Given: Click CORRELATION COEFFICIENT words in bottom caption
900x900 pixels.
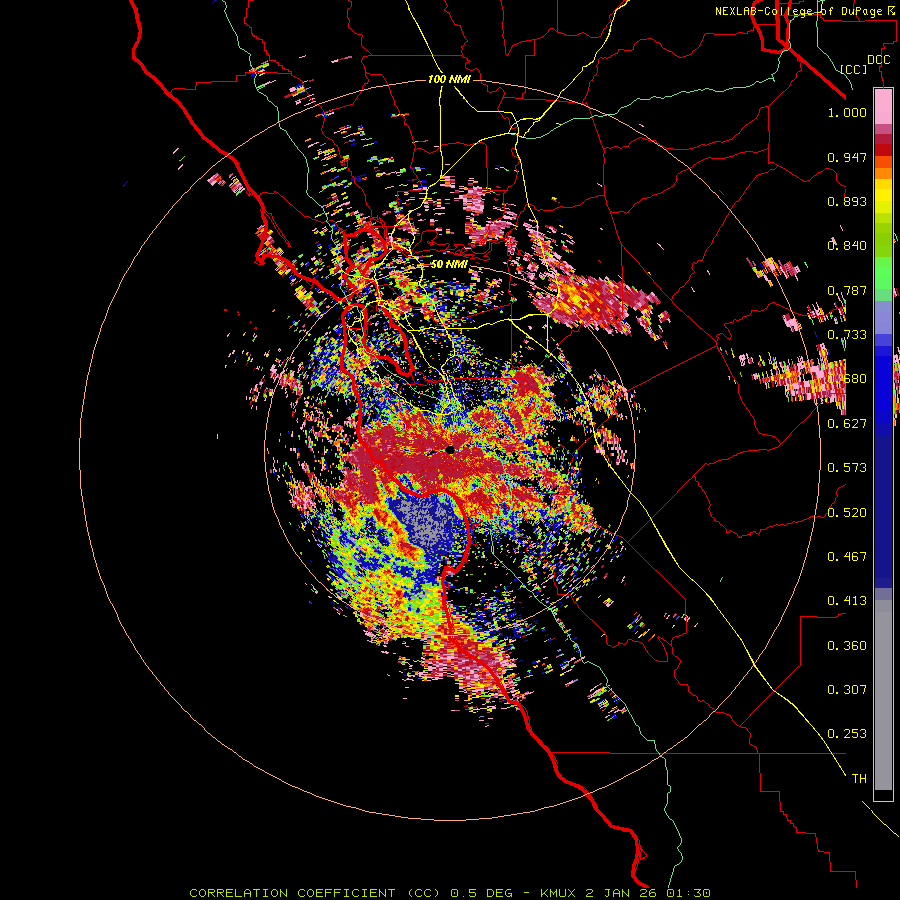Looking at the screenshot, I should click(292, 893).
